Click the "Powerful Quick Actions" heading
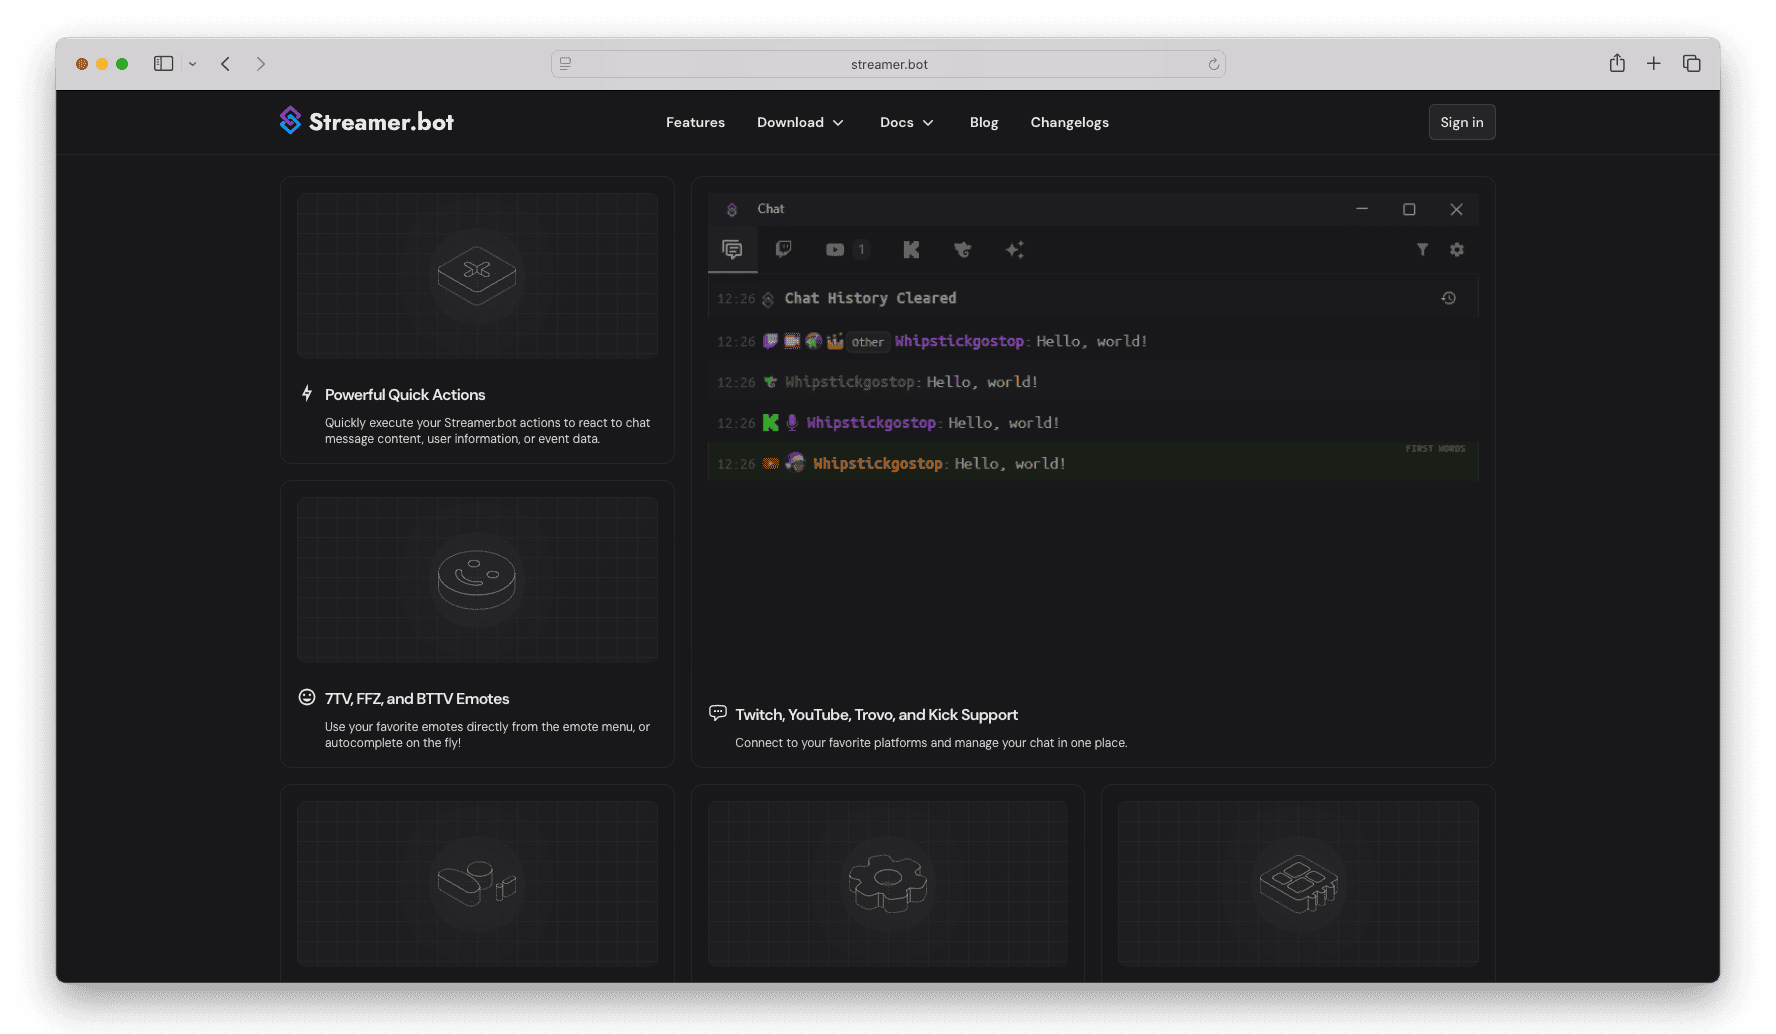 tap(405, 395)
